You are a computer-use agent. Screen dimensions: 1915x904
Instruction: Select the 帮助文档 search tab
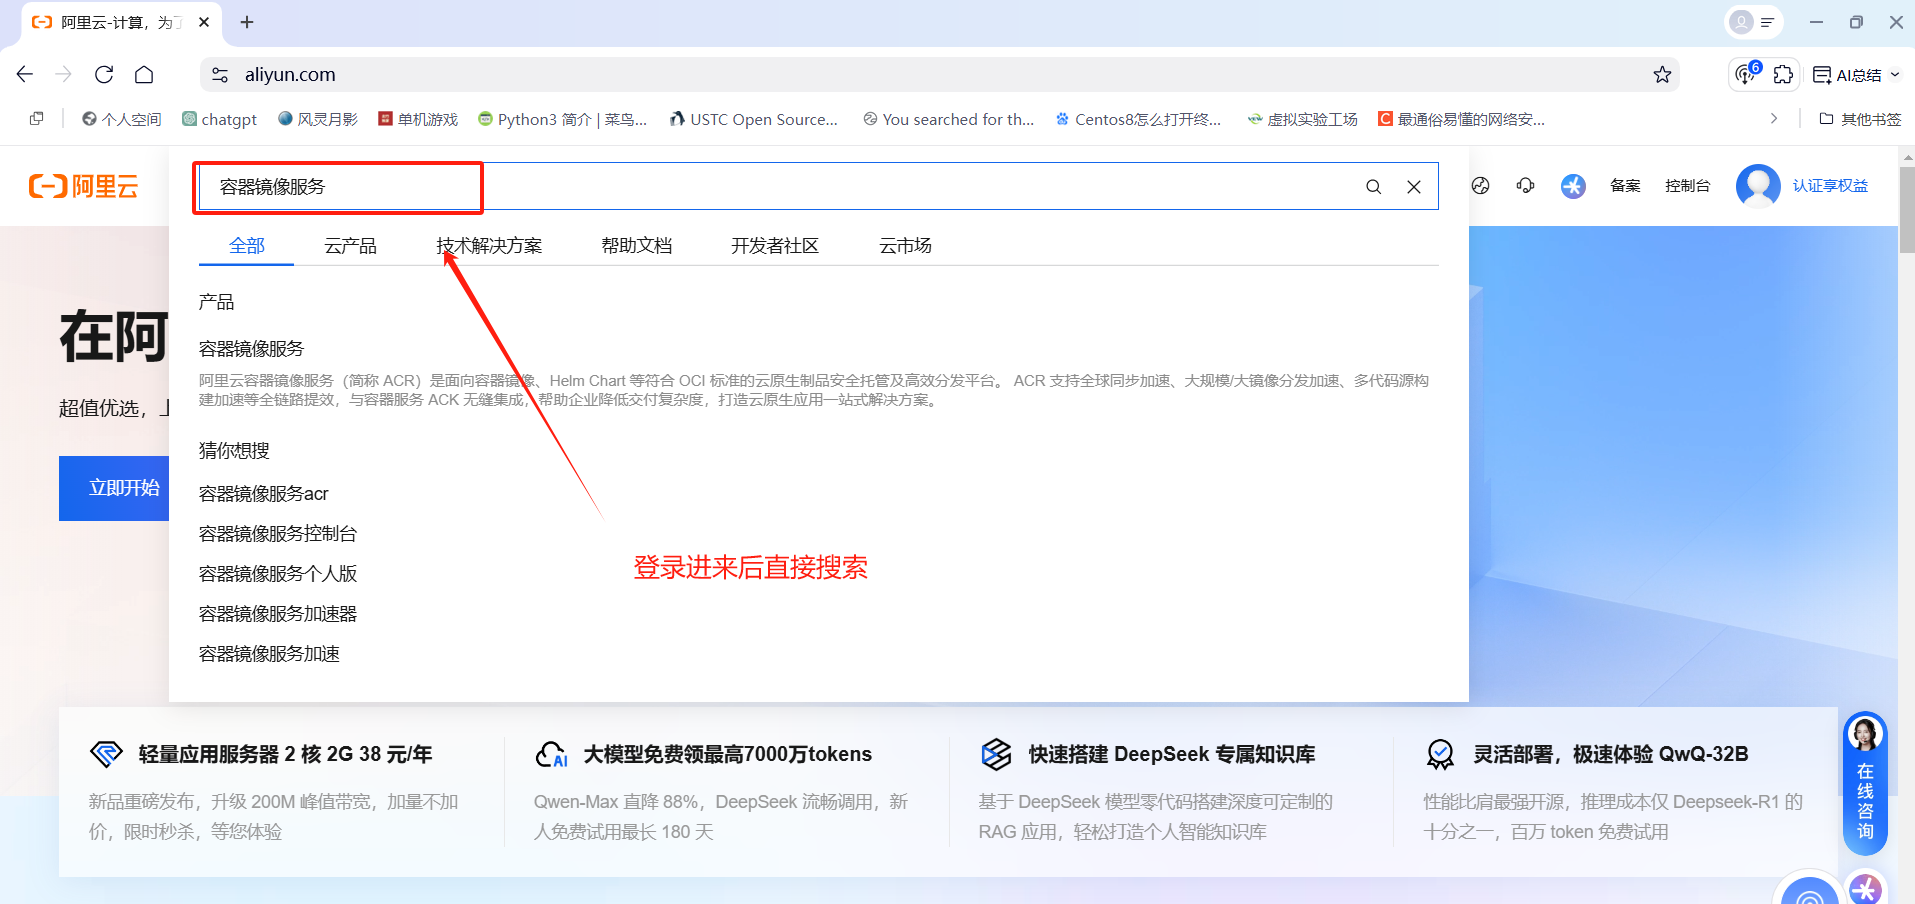pyautogui.click(x=637, y=245)
